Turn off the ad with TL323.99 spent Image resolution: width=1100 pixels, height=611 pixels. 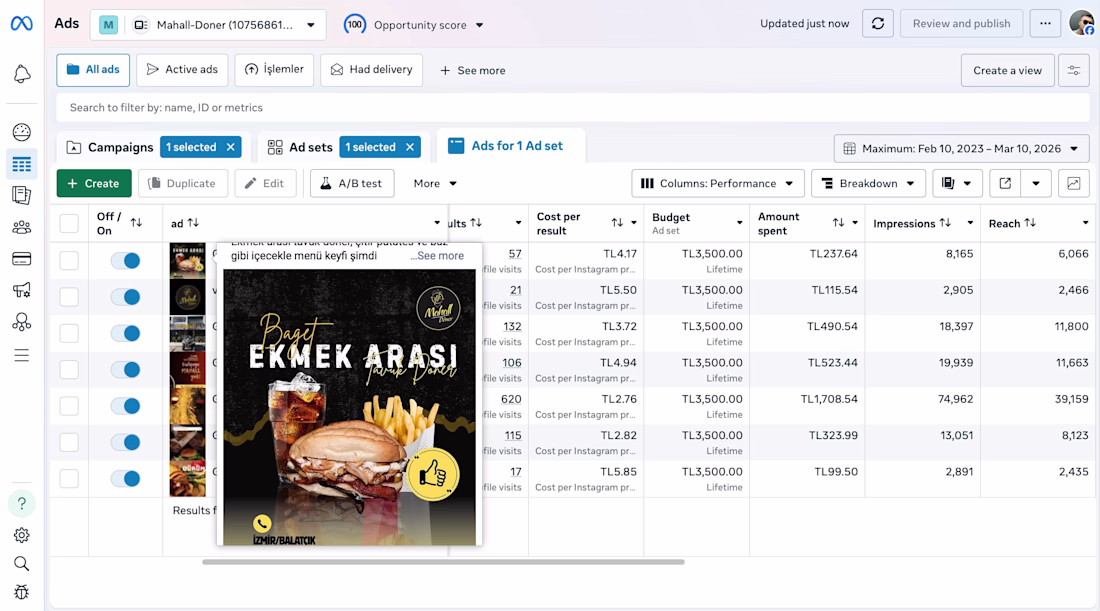click(126, 443)
